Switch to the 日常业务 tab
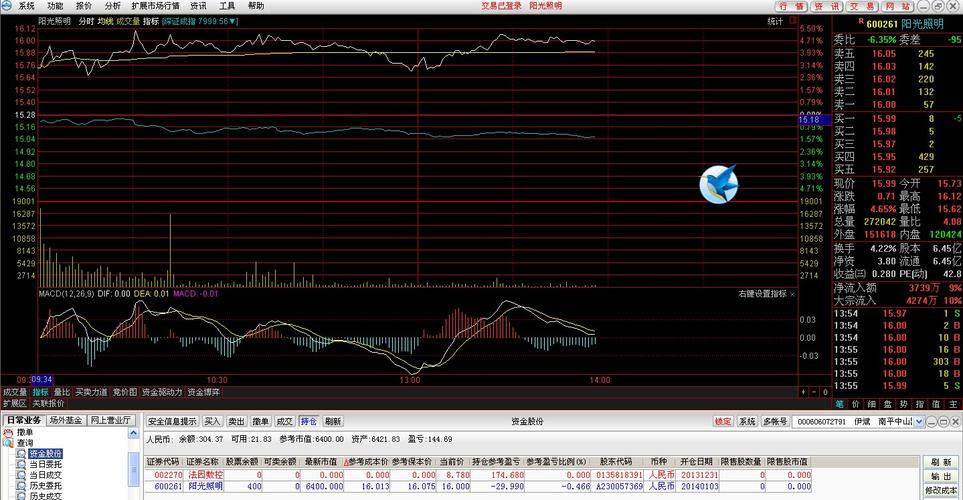Image resolution: width=963 pixels, height=500 pixels. tap(24, 420)
